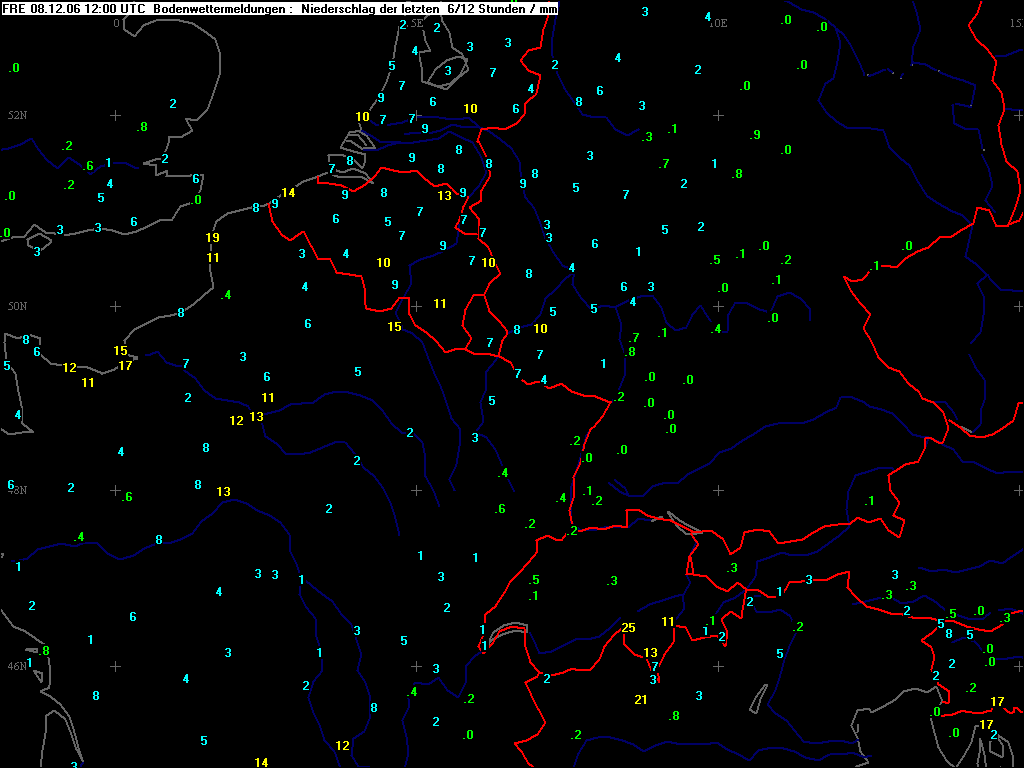This screenshot has height=768, width=1024.
Task: Click the green .9 precipitation value
Action: pyautogui.click(x=755, y=135)
